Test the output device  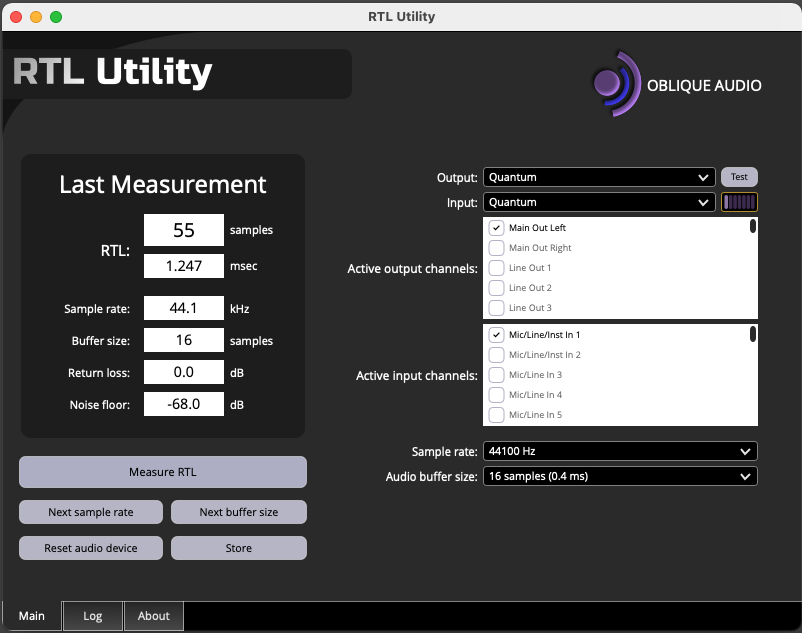point(739,177)
